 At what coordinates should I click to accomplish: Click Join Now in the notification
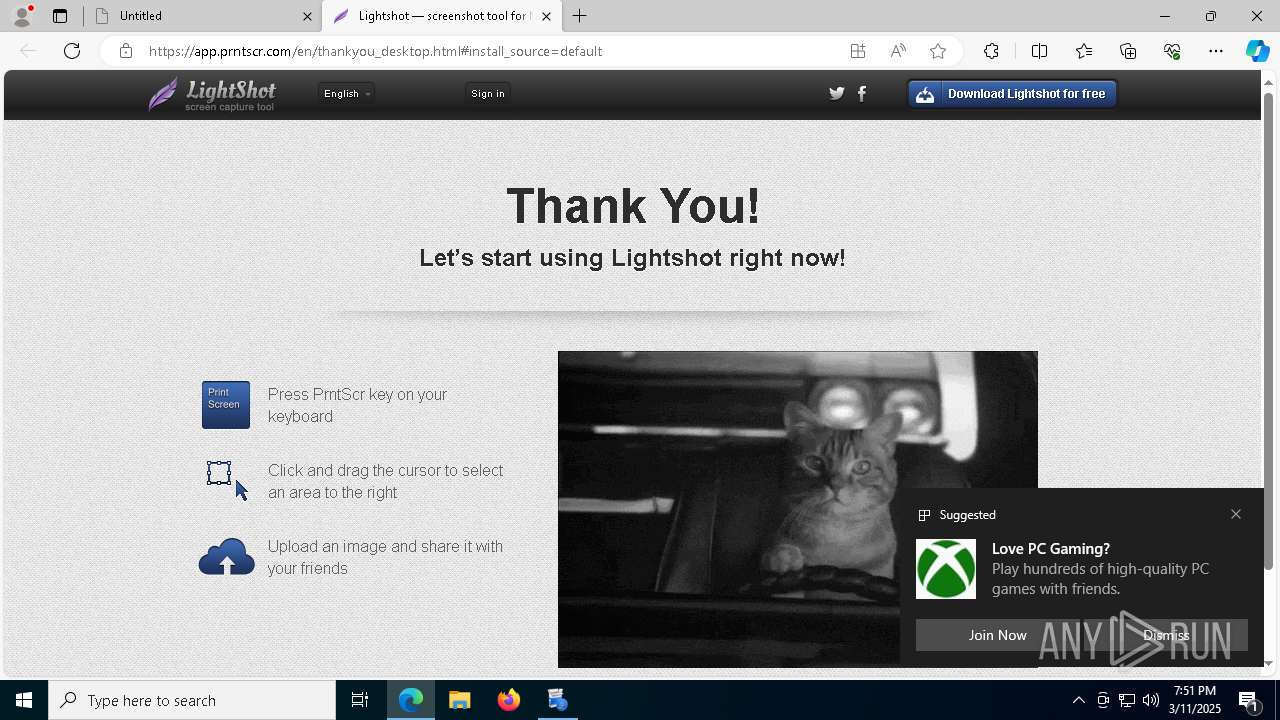click(997, 635)
